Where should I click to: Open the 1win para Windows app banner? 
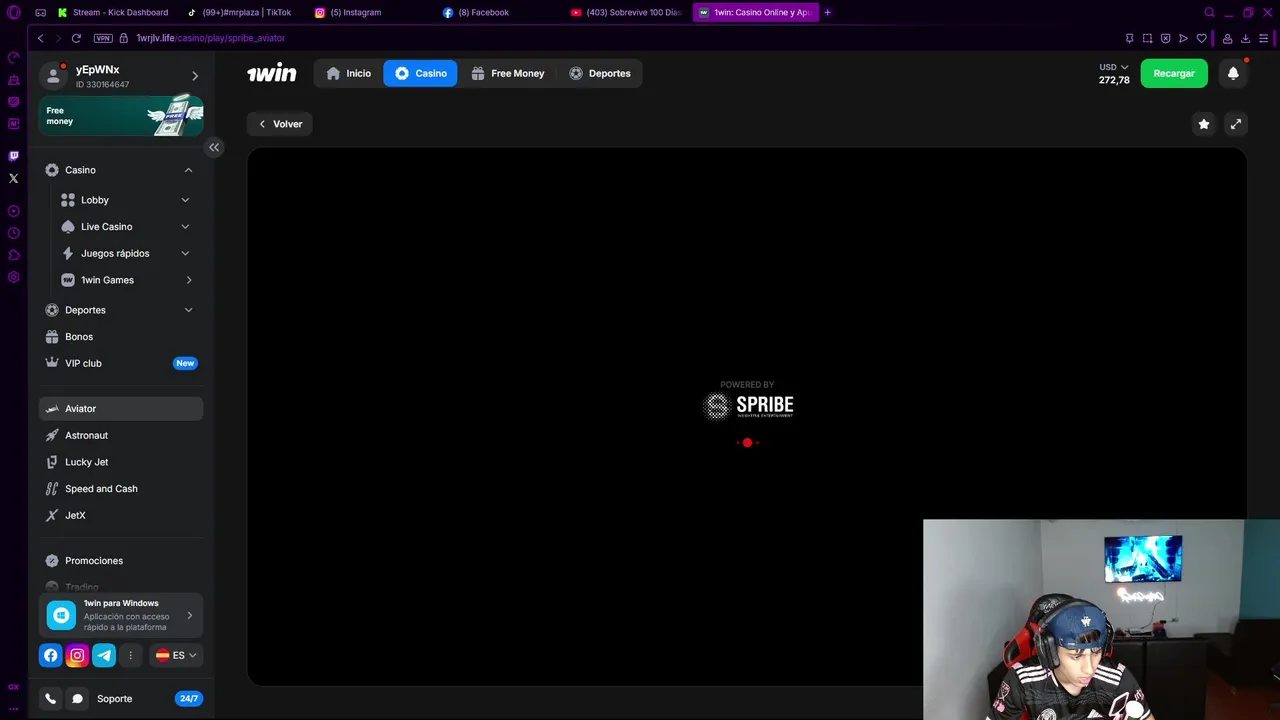(121, 615)
